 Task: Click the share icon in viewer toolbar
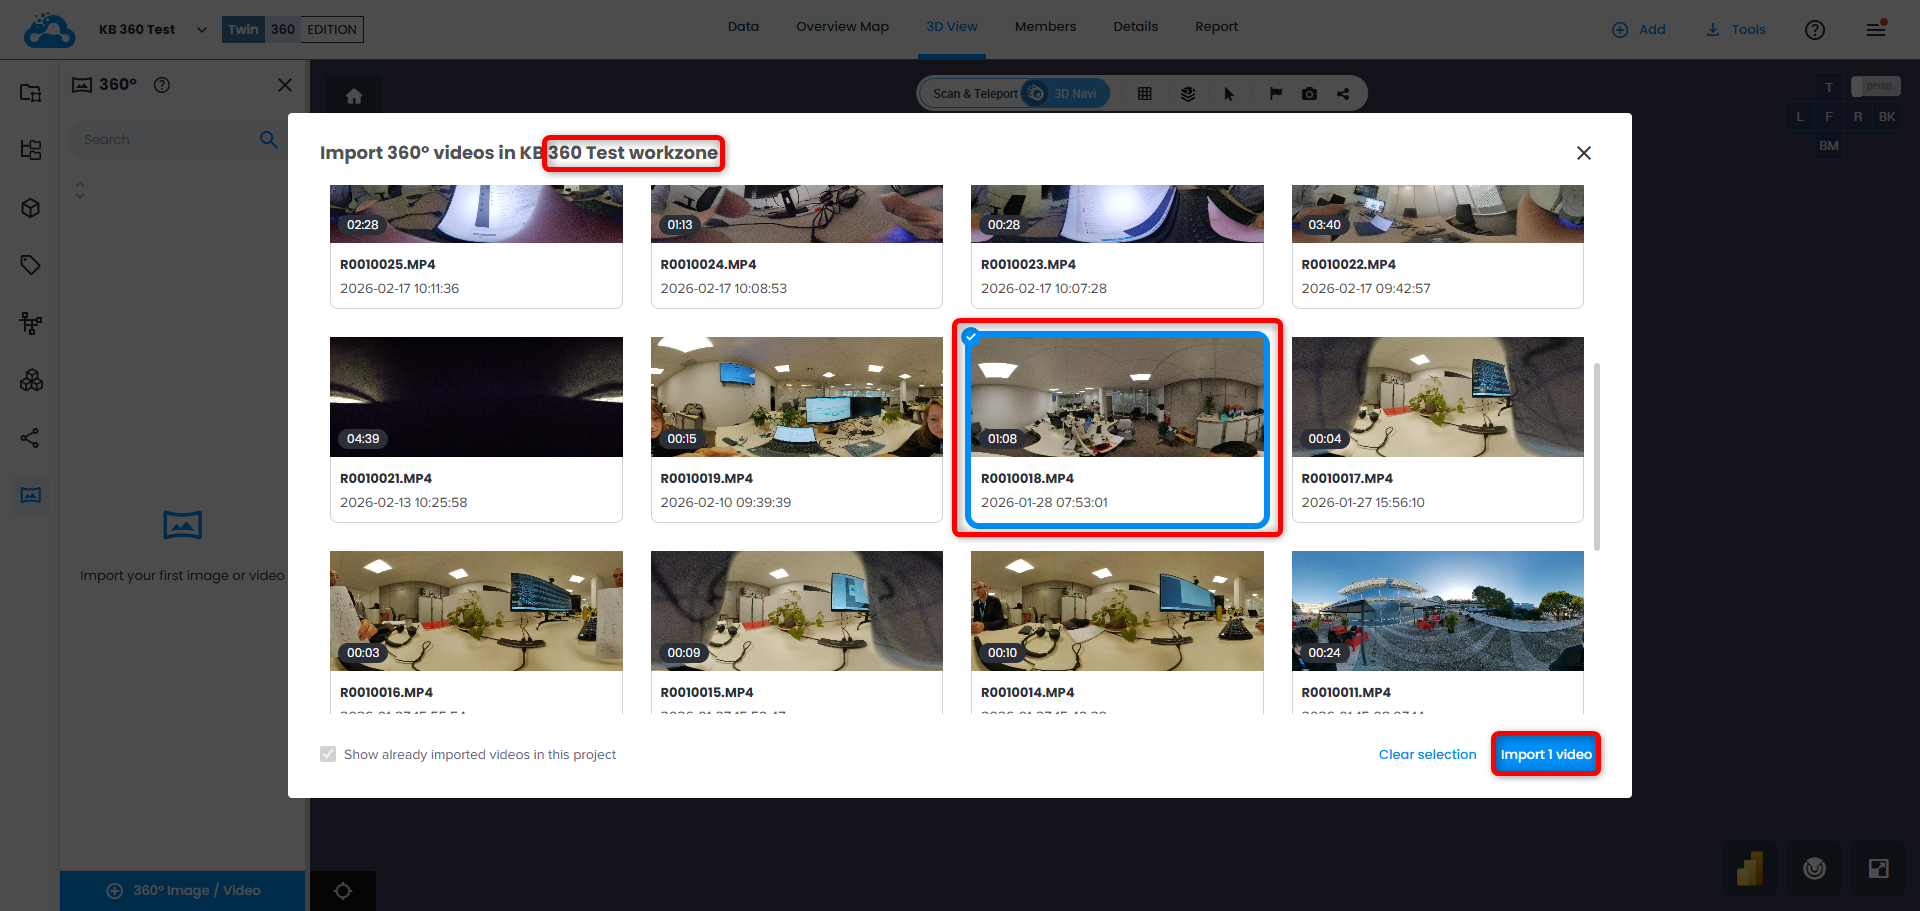pos(1343,94)
